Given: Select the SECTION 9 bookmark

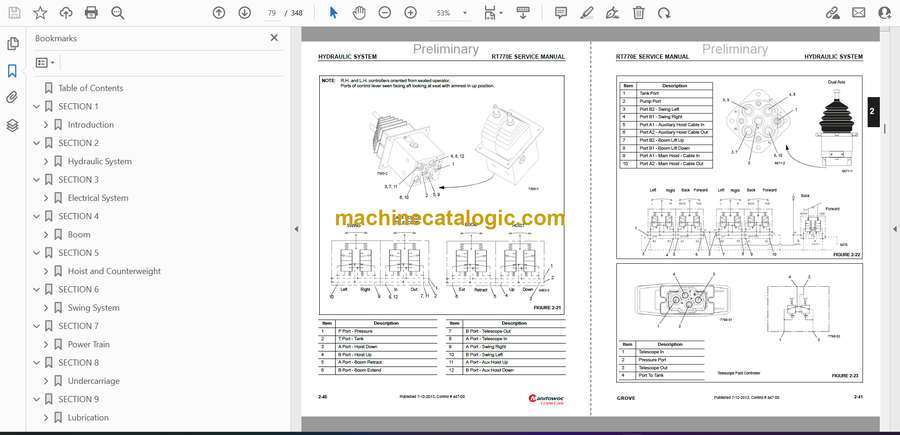Looking at the screenshot, I should click(78, 399).
